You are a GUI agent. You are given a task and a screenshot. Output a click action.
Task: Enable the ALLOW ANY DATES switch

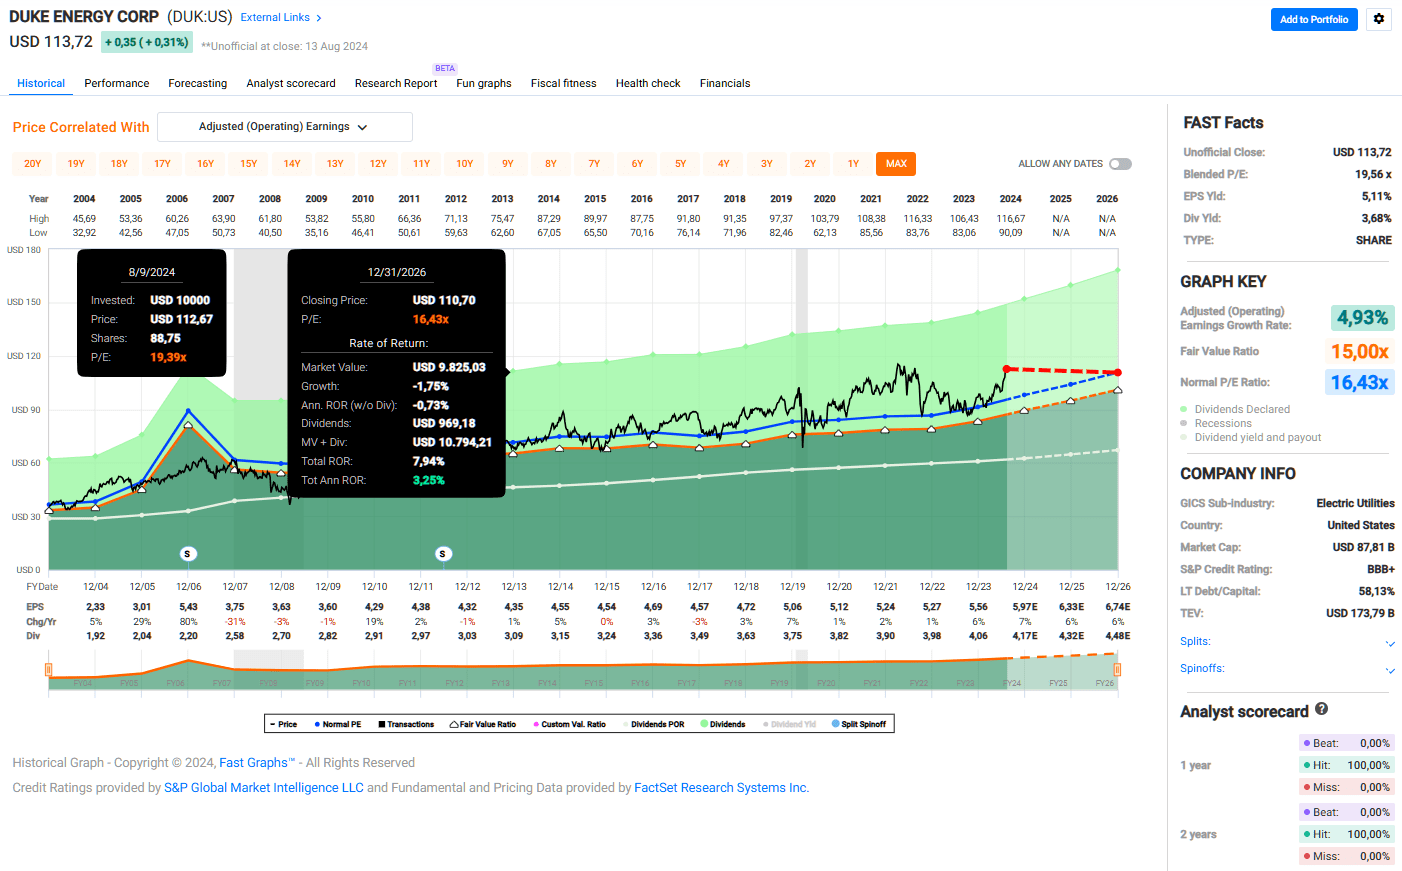[1120, 163]
